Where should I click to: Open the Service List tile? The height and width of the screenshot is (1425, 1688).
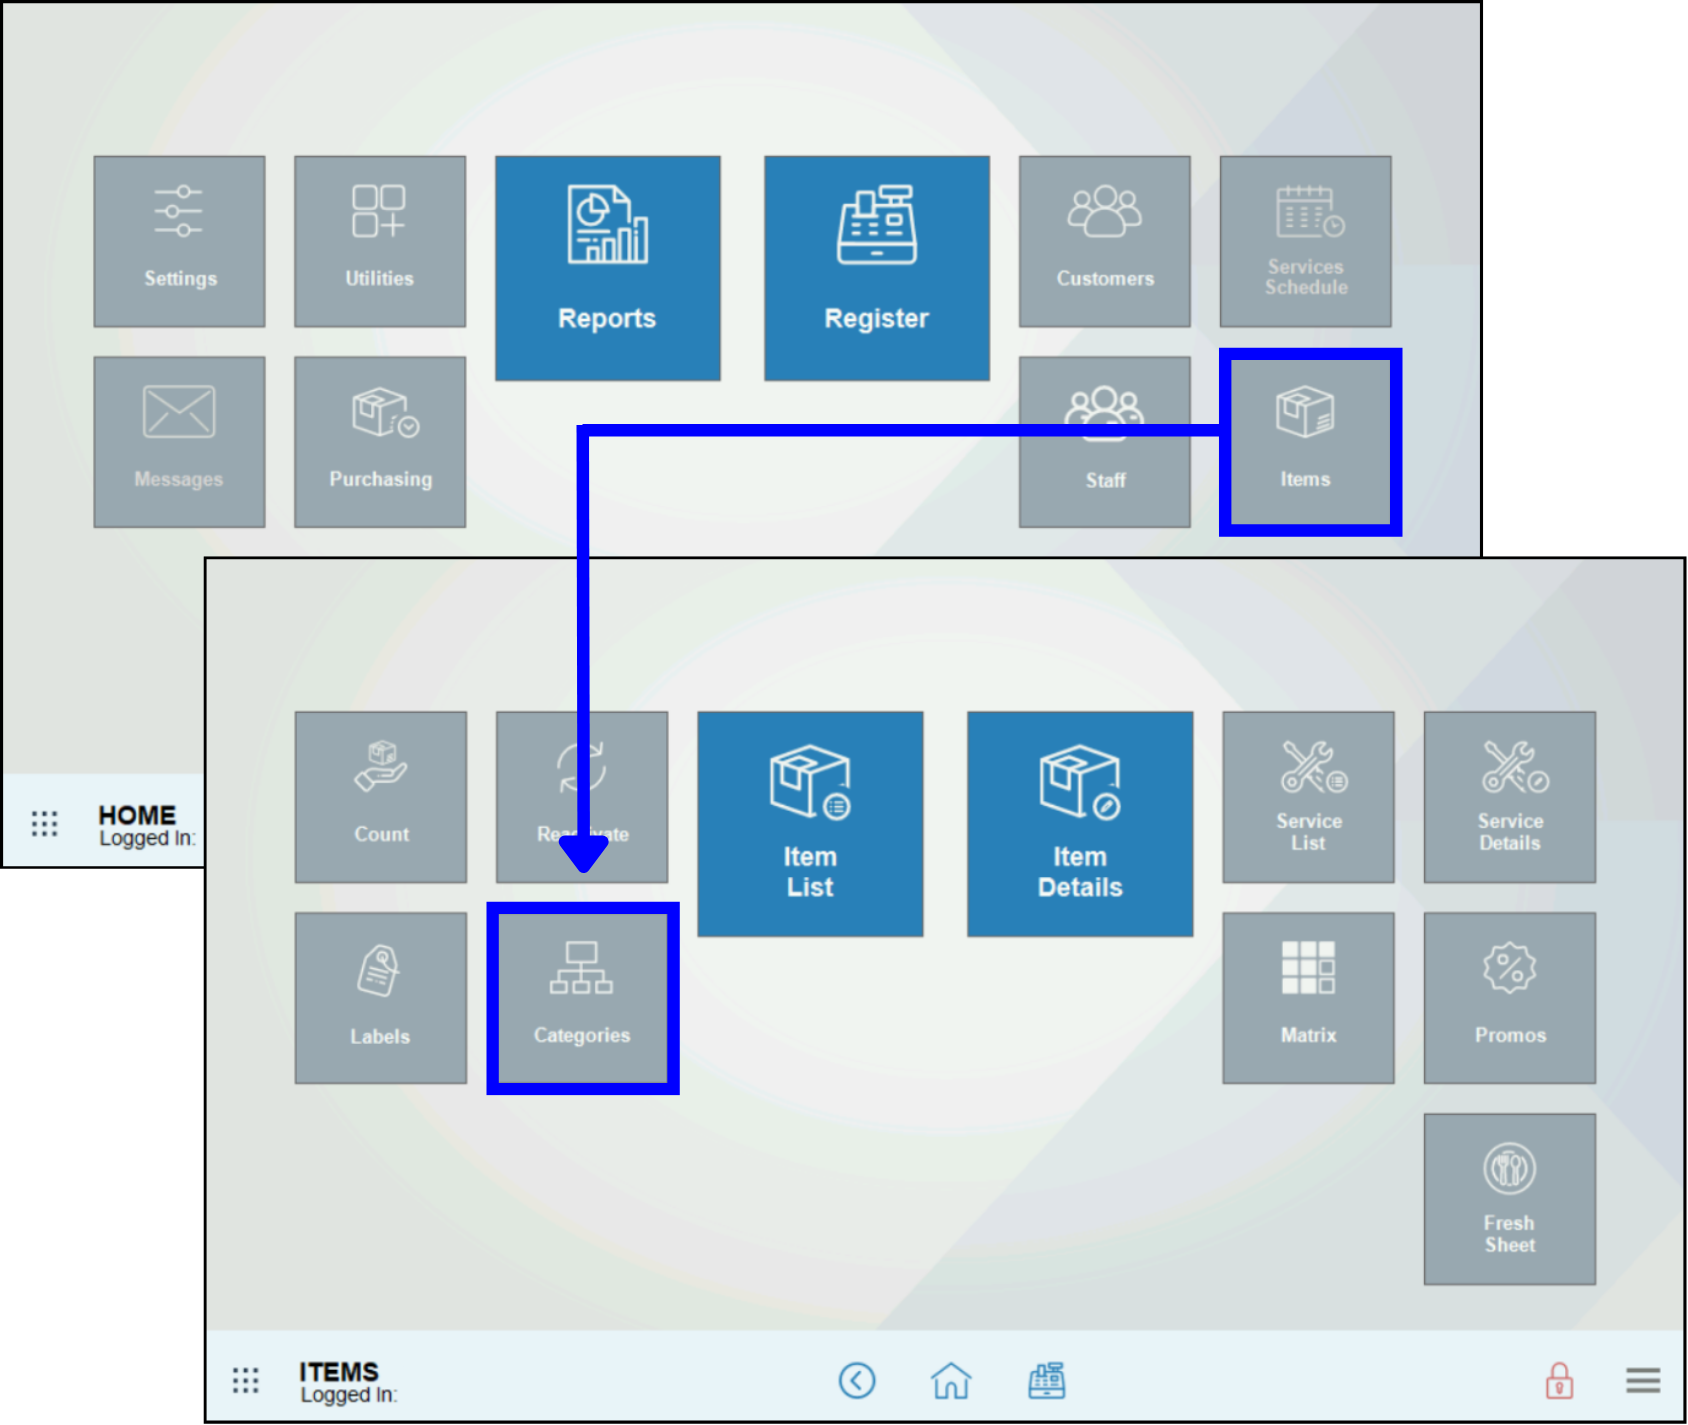1307,796
